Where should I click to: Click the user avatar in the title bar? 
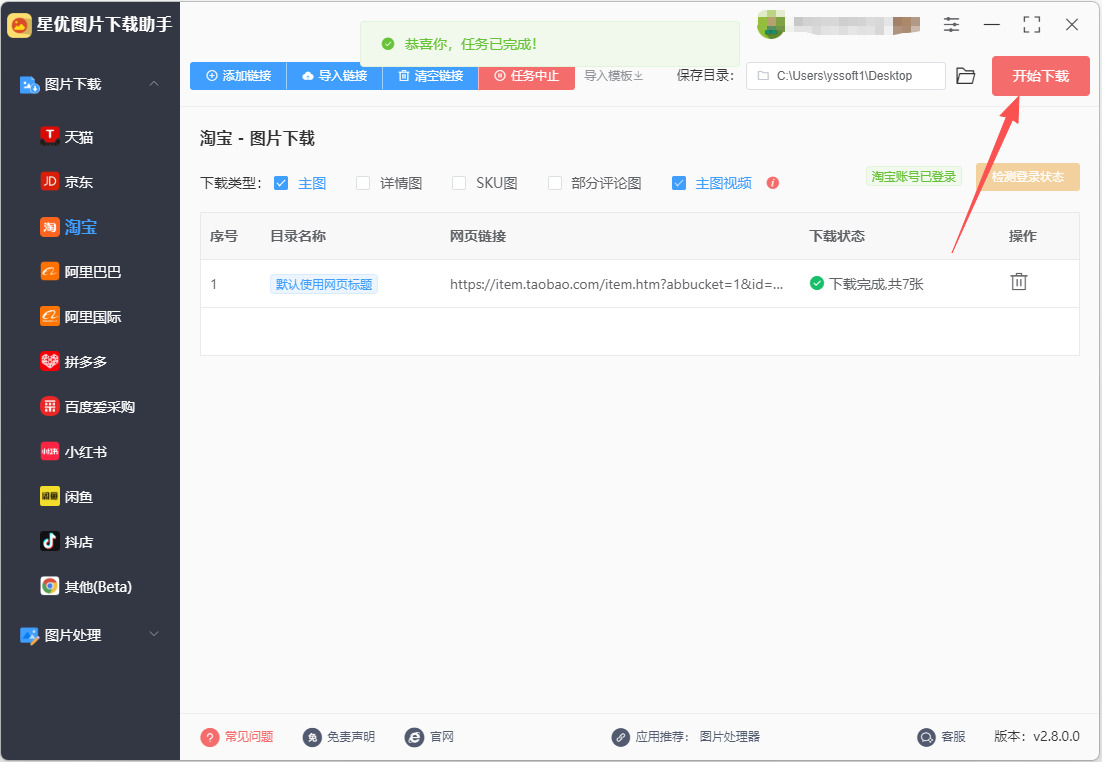(771, 25)
